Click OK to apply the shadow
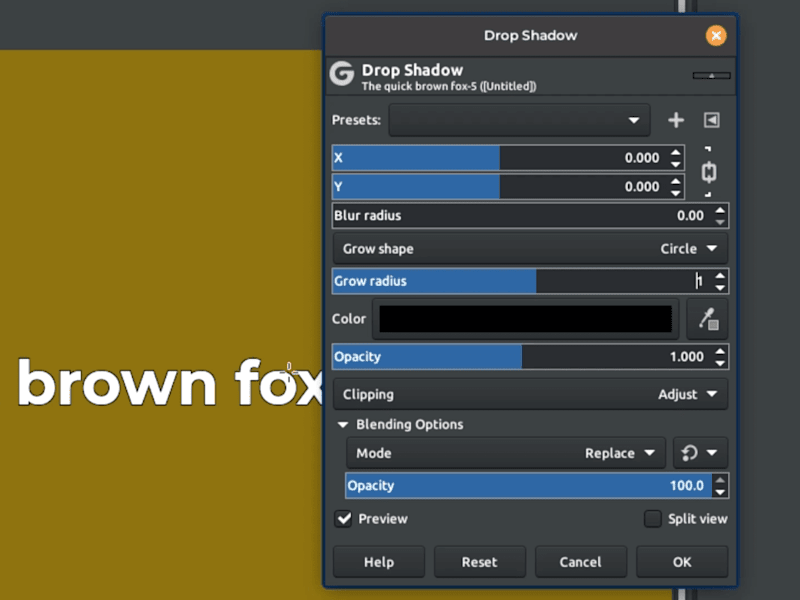 pyautogui.click(x=682, y=562)
